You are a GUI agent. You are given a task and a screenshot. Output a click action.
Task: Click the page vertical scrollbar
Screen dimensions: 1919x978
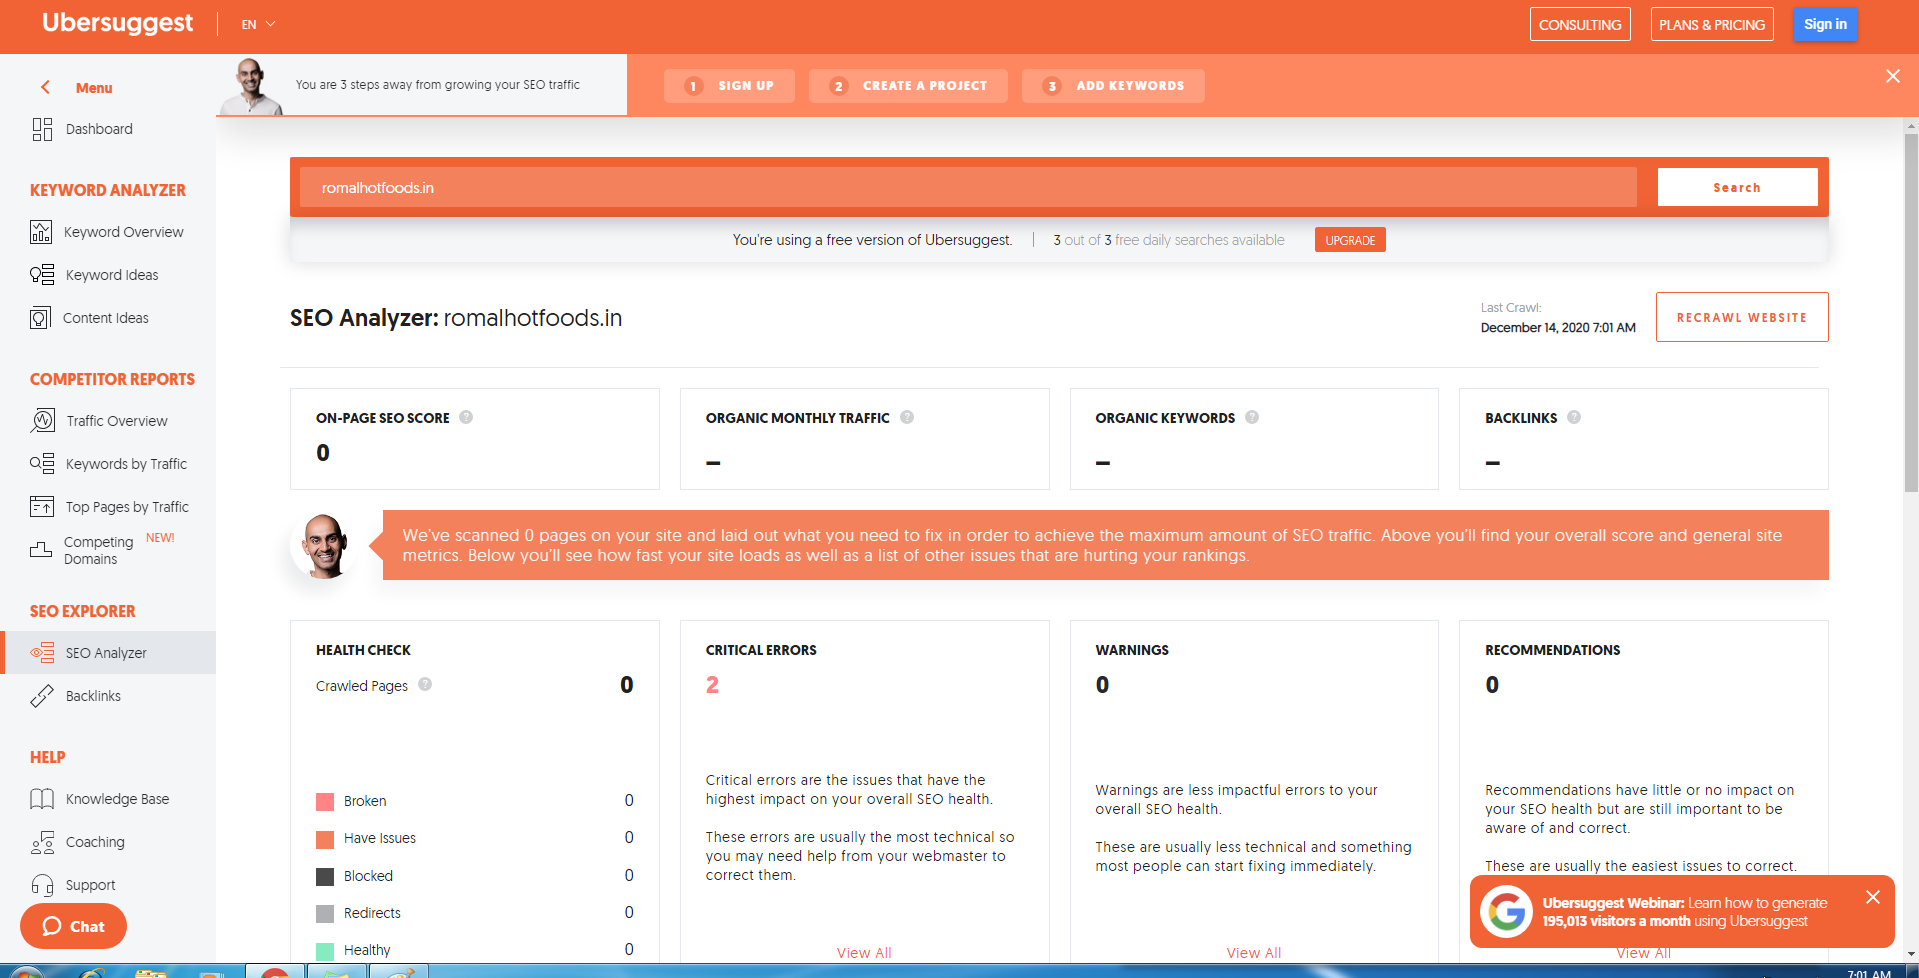point(1911,312)
